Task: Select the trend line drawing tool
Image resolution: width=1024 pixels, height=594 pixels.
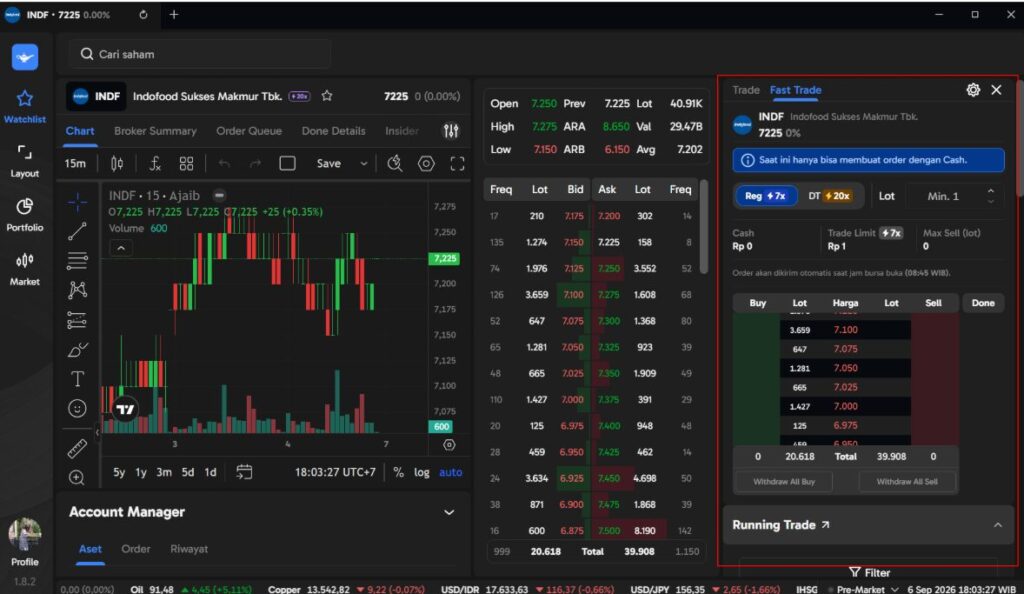Action: click(77, 231)
